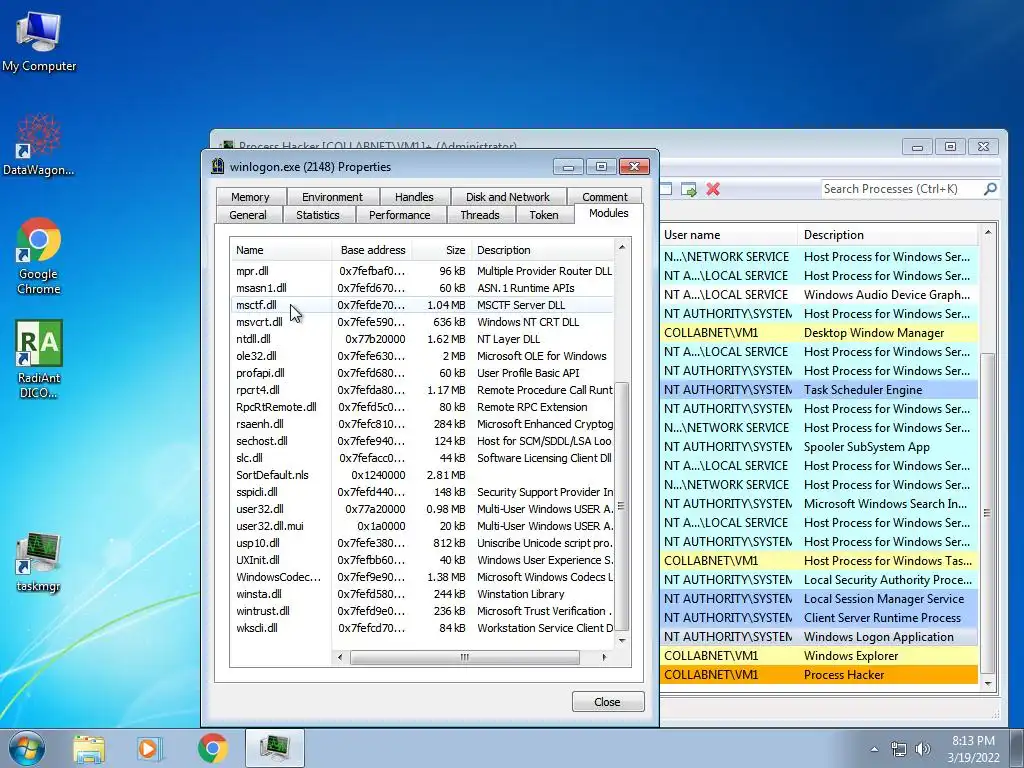Show hidden tray icons arrow
1024x768 pixels.
874,749
